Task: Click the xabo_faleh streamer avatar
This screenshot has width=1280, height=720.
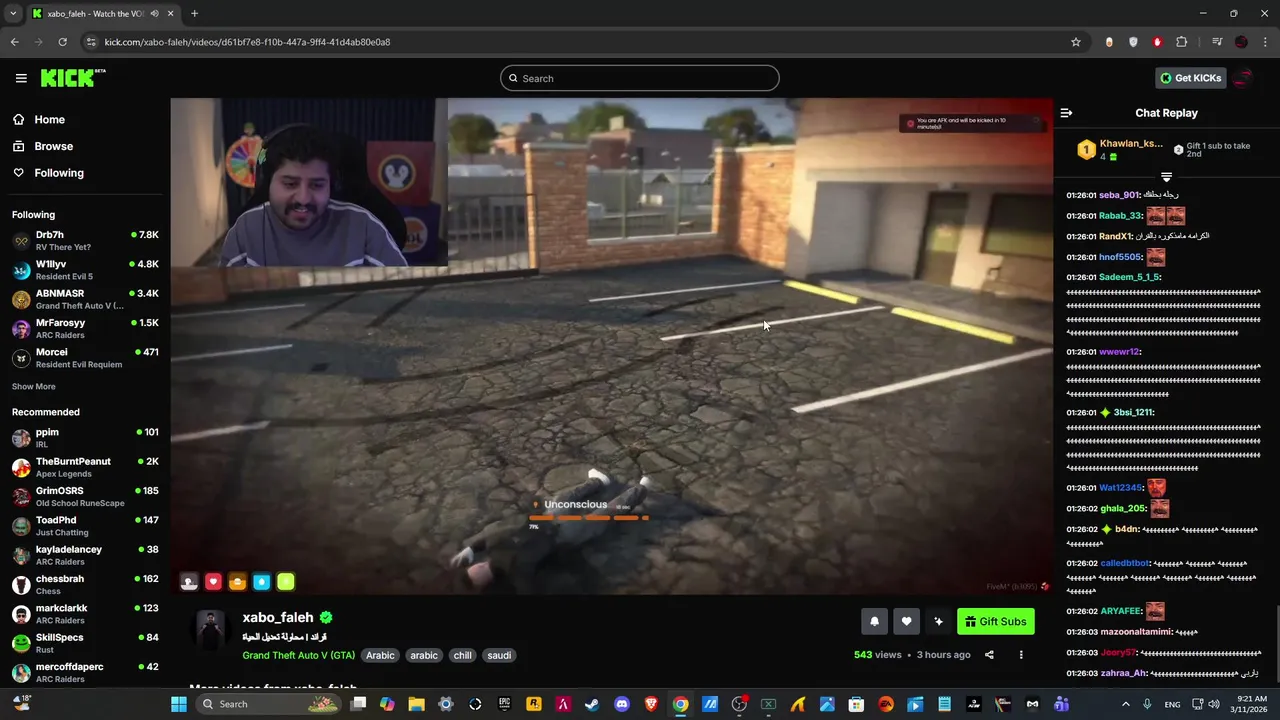Action: (210, 630)
